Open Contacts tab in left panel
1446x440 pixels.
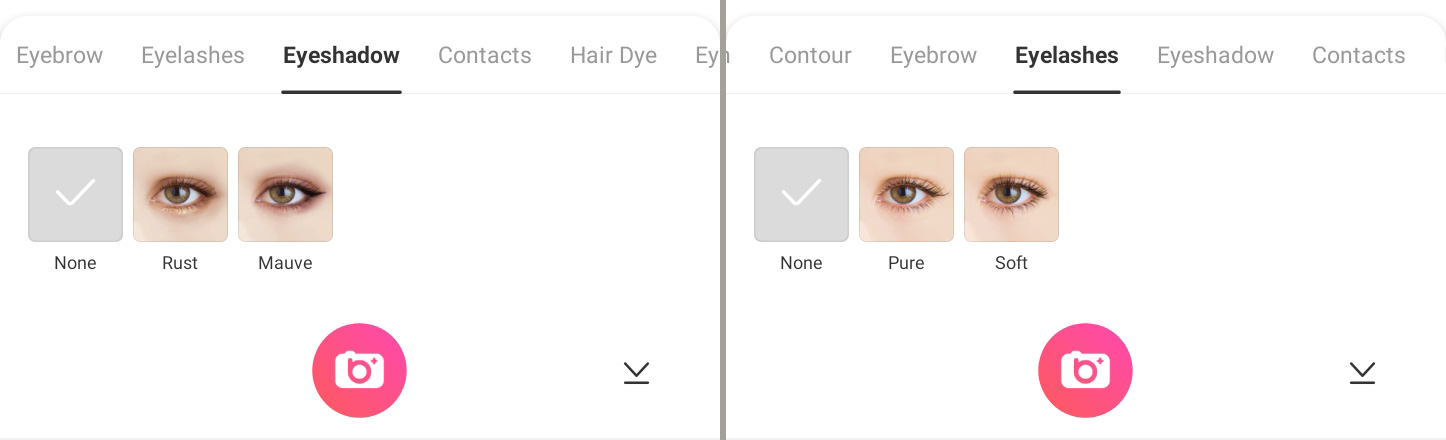(x=485, y=56)
